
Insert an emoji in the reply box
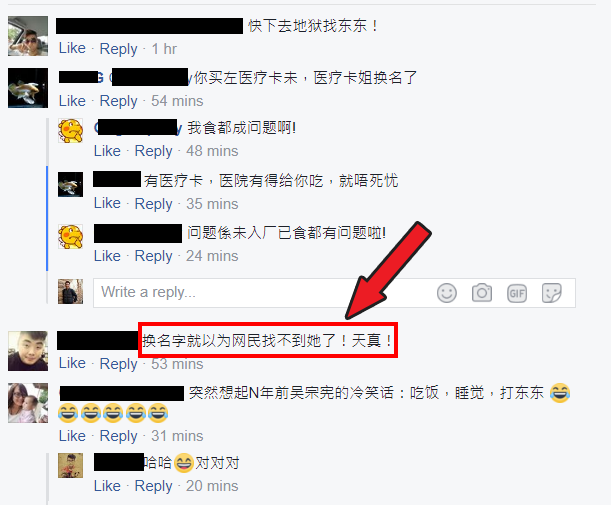[x=447, y=293]
